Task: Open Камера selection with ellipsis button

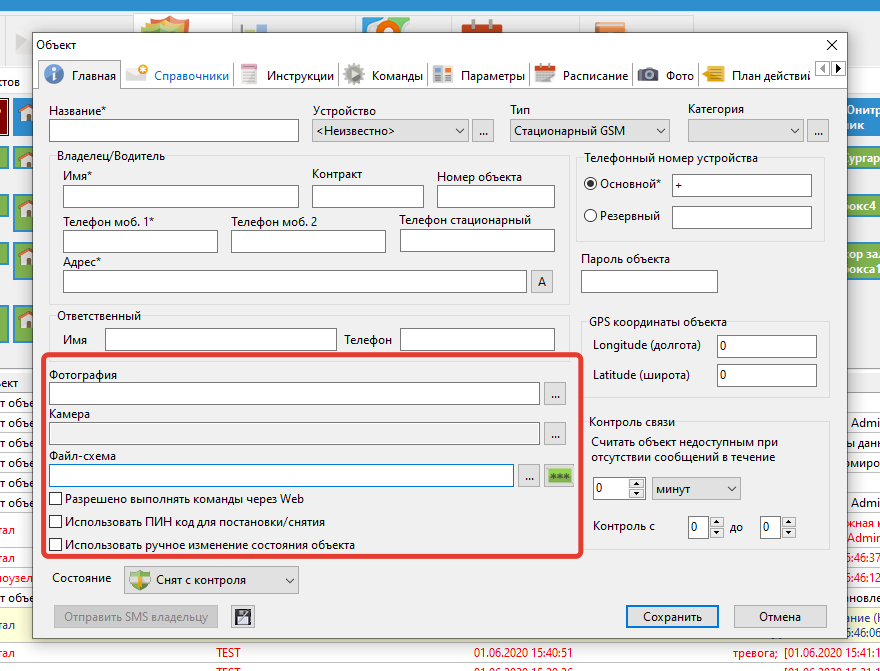Action: pos(554,434)
